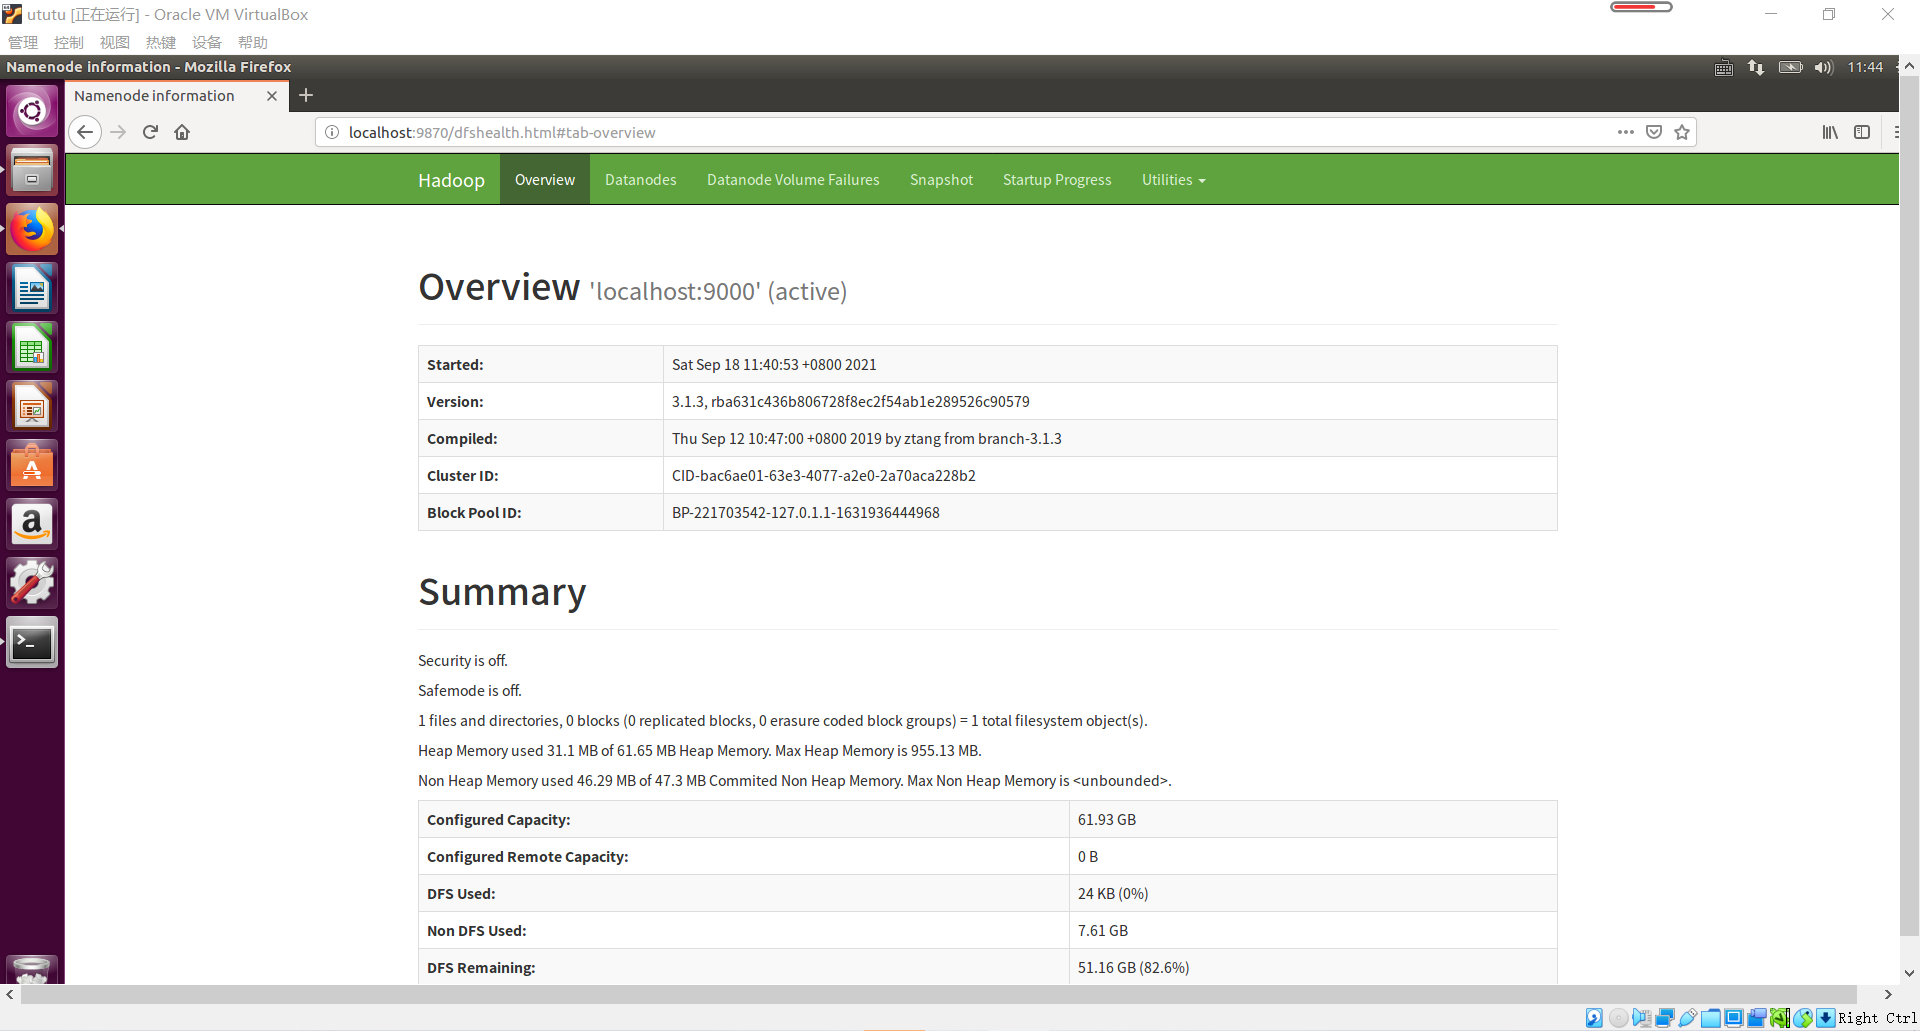1920x1031 pixels.
Task: Click VirtualBox hard disk status icon
Action: (x=1594, y=1018)
